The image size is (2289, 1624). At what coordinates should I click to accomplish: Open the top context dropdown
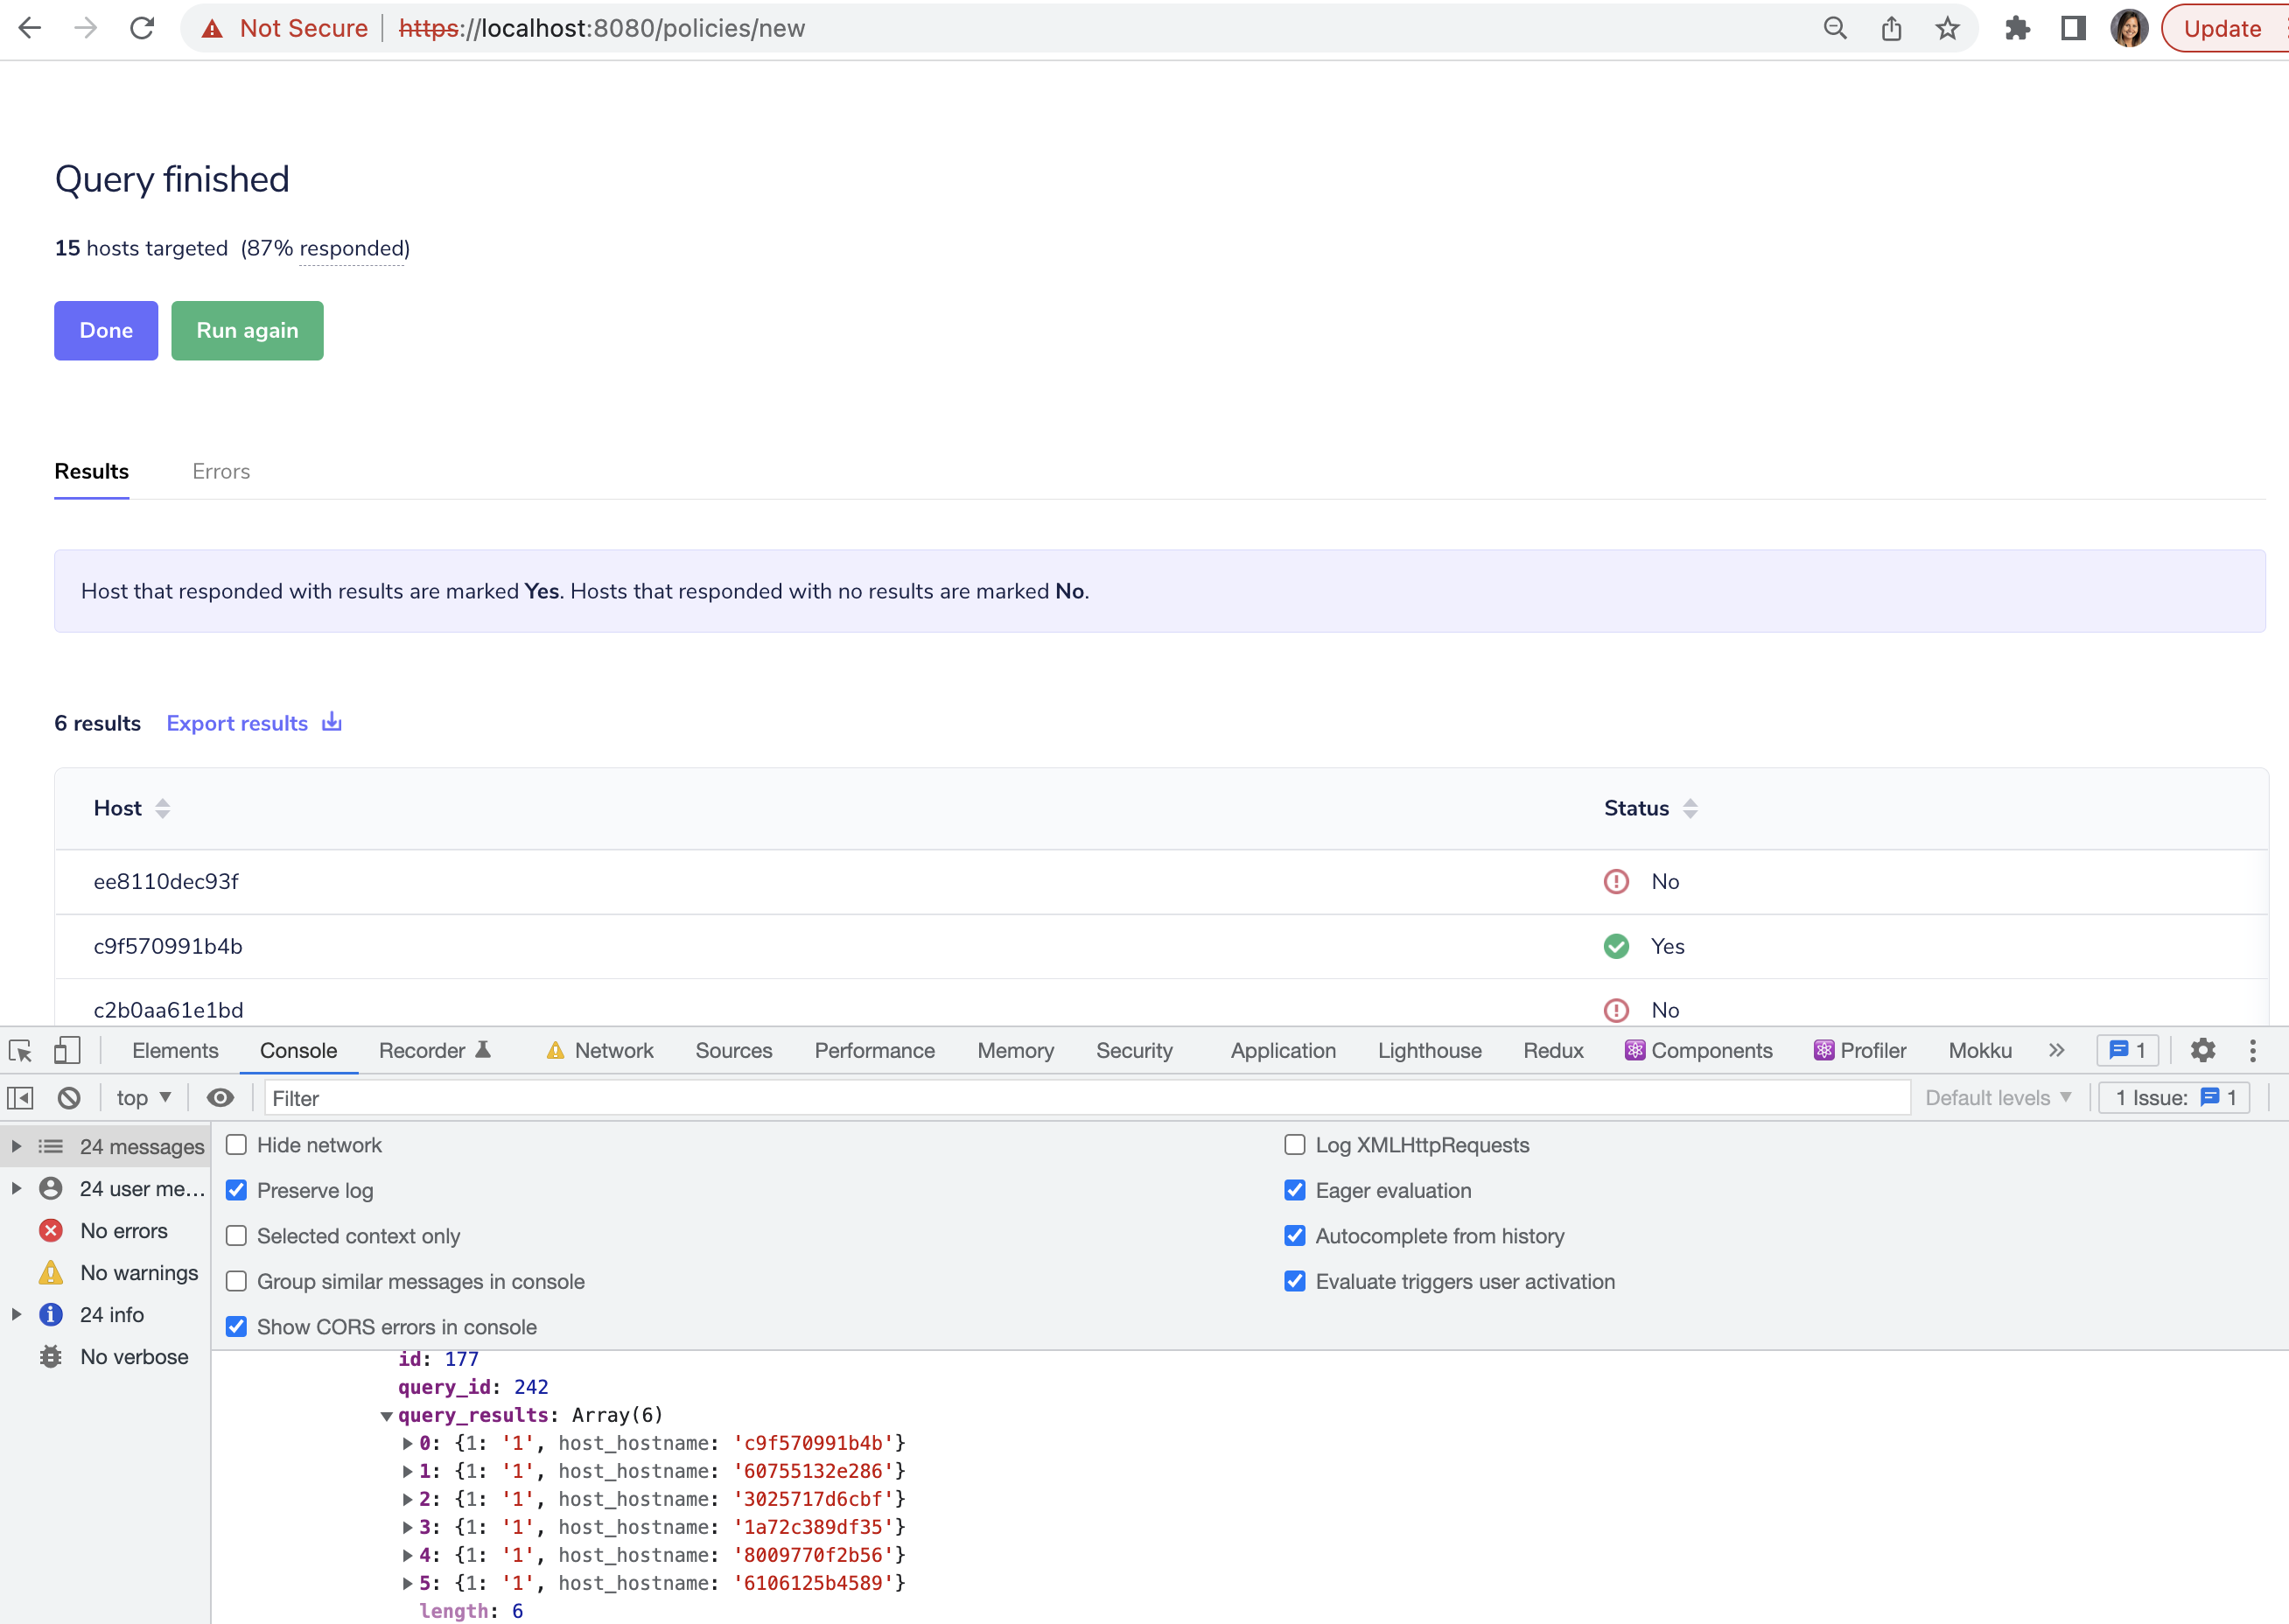tap(144, 1098)
